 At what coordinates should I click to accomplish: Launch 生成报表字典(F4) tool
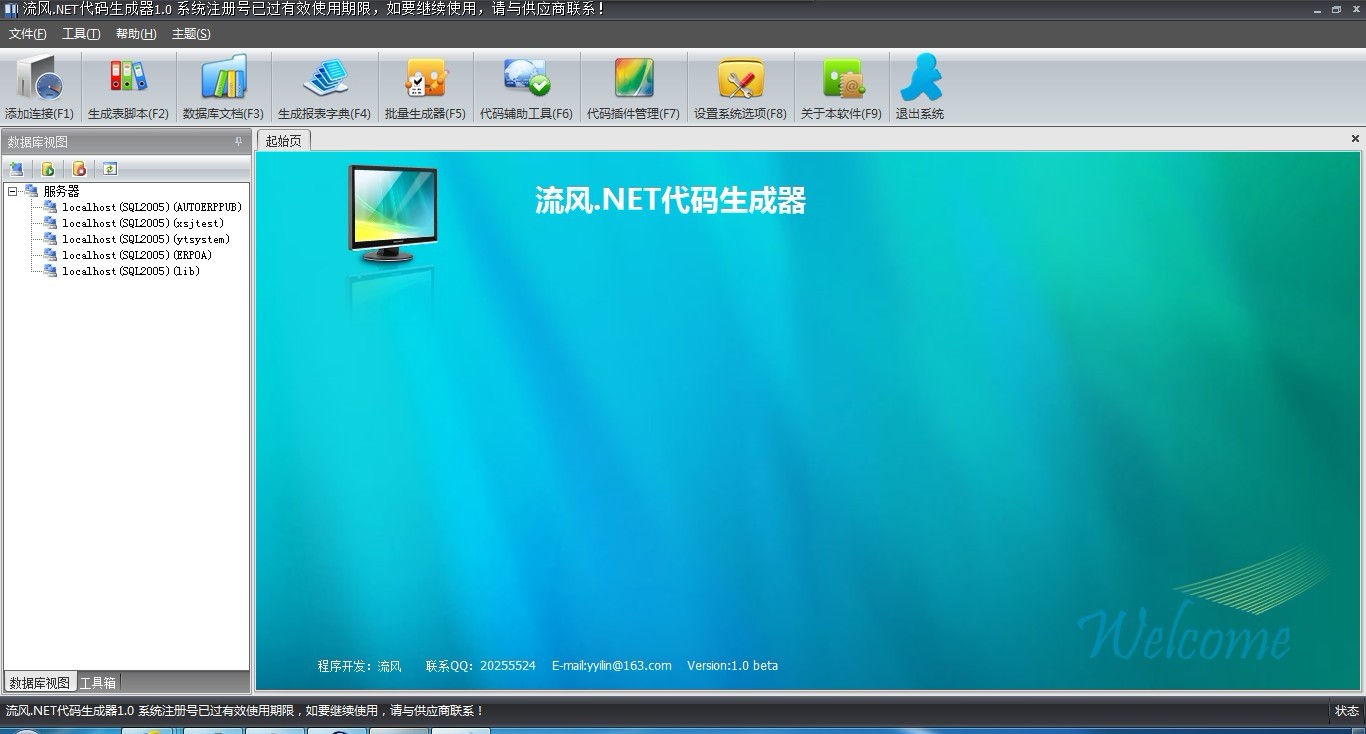point(324,80)
